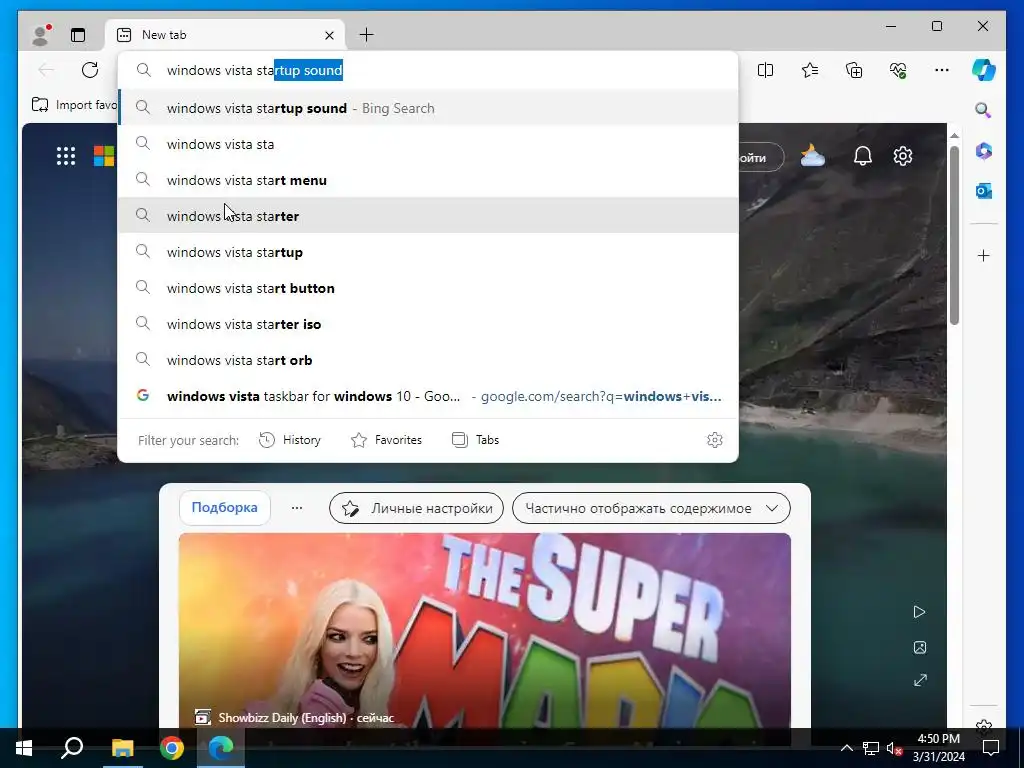Viewport: 1024px width, 768px height.
Task: Open the Favorites toolbar icon
Action: tap(810, 70)
